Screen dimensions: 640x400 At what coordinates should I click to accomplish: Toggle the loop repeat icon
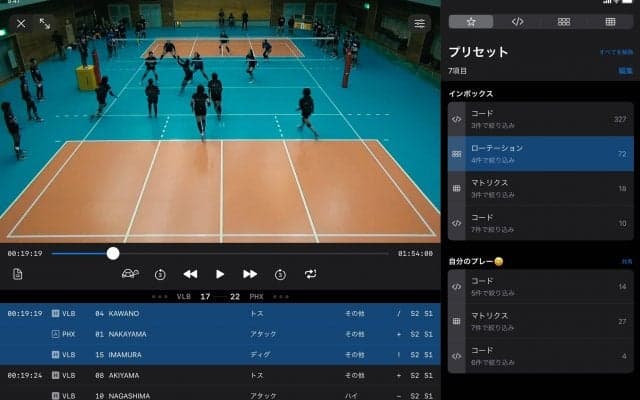point(310,274)
